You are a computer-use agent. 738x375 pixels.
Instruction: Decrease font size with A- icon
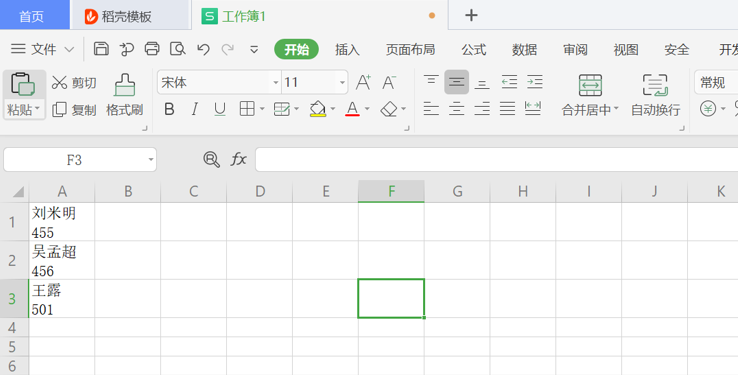[x=389, y=83]
